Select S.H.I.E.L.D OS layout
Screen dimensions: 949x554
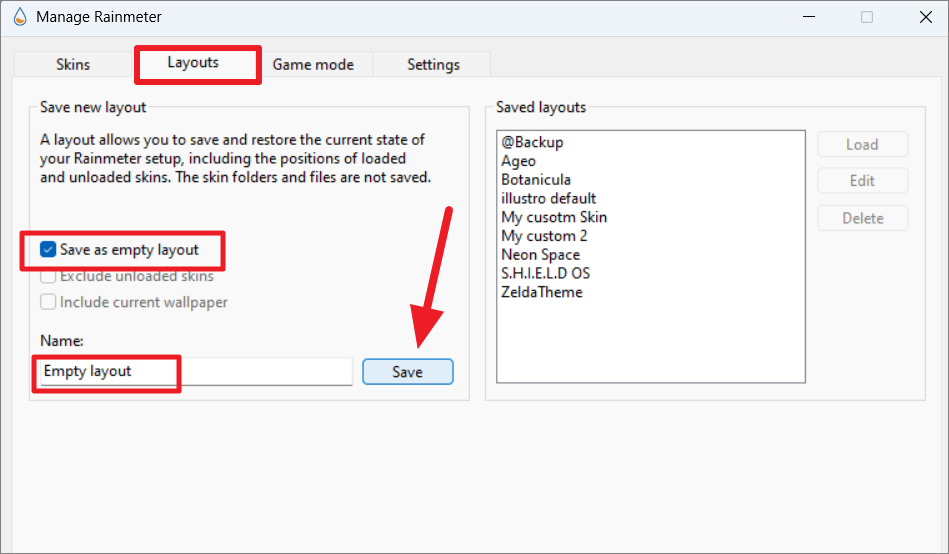(x=545, y=274)
